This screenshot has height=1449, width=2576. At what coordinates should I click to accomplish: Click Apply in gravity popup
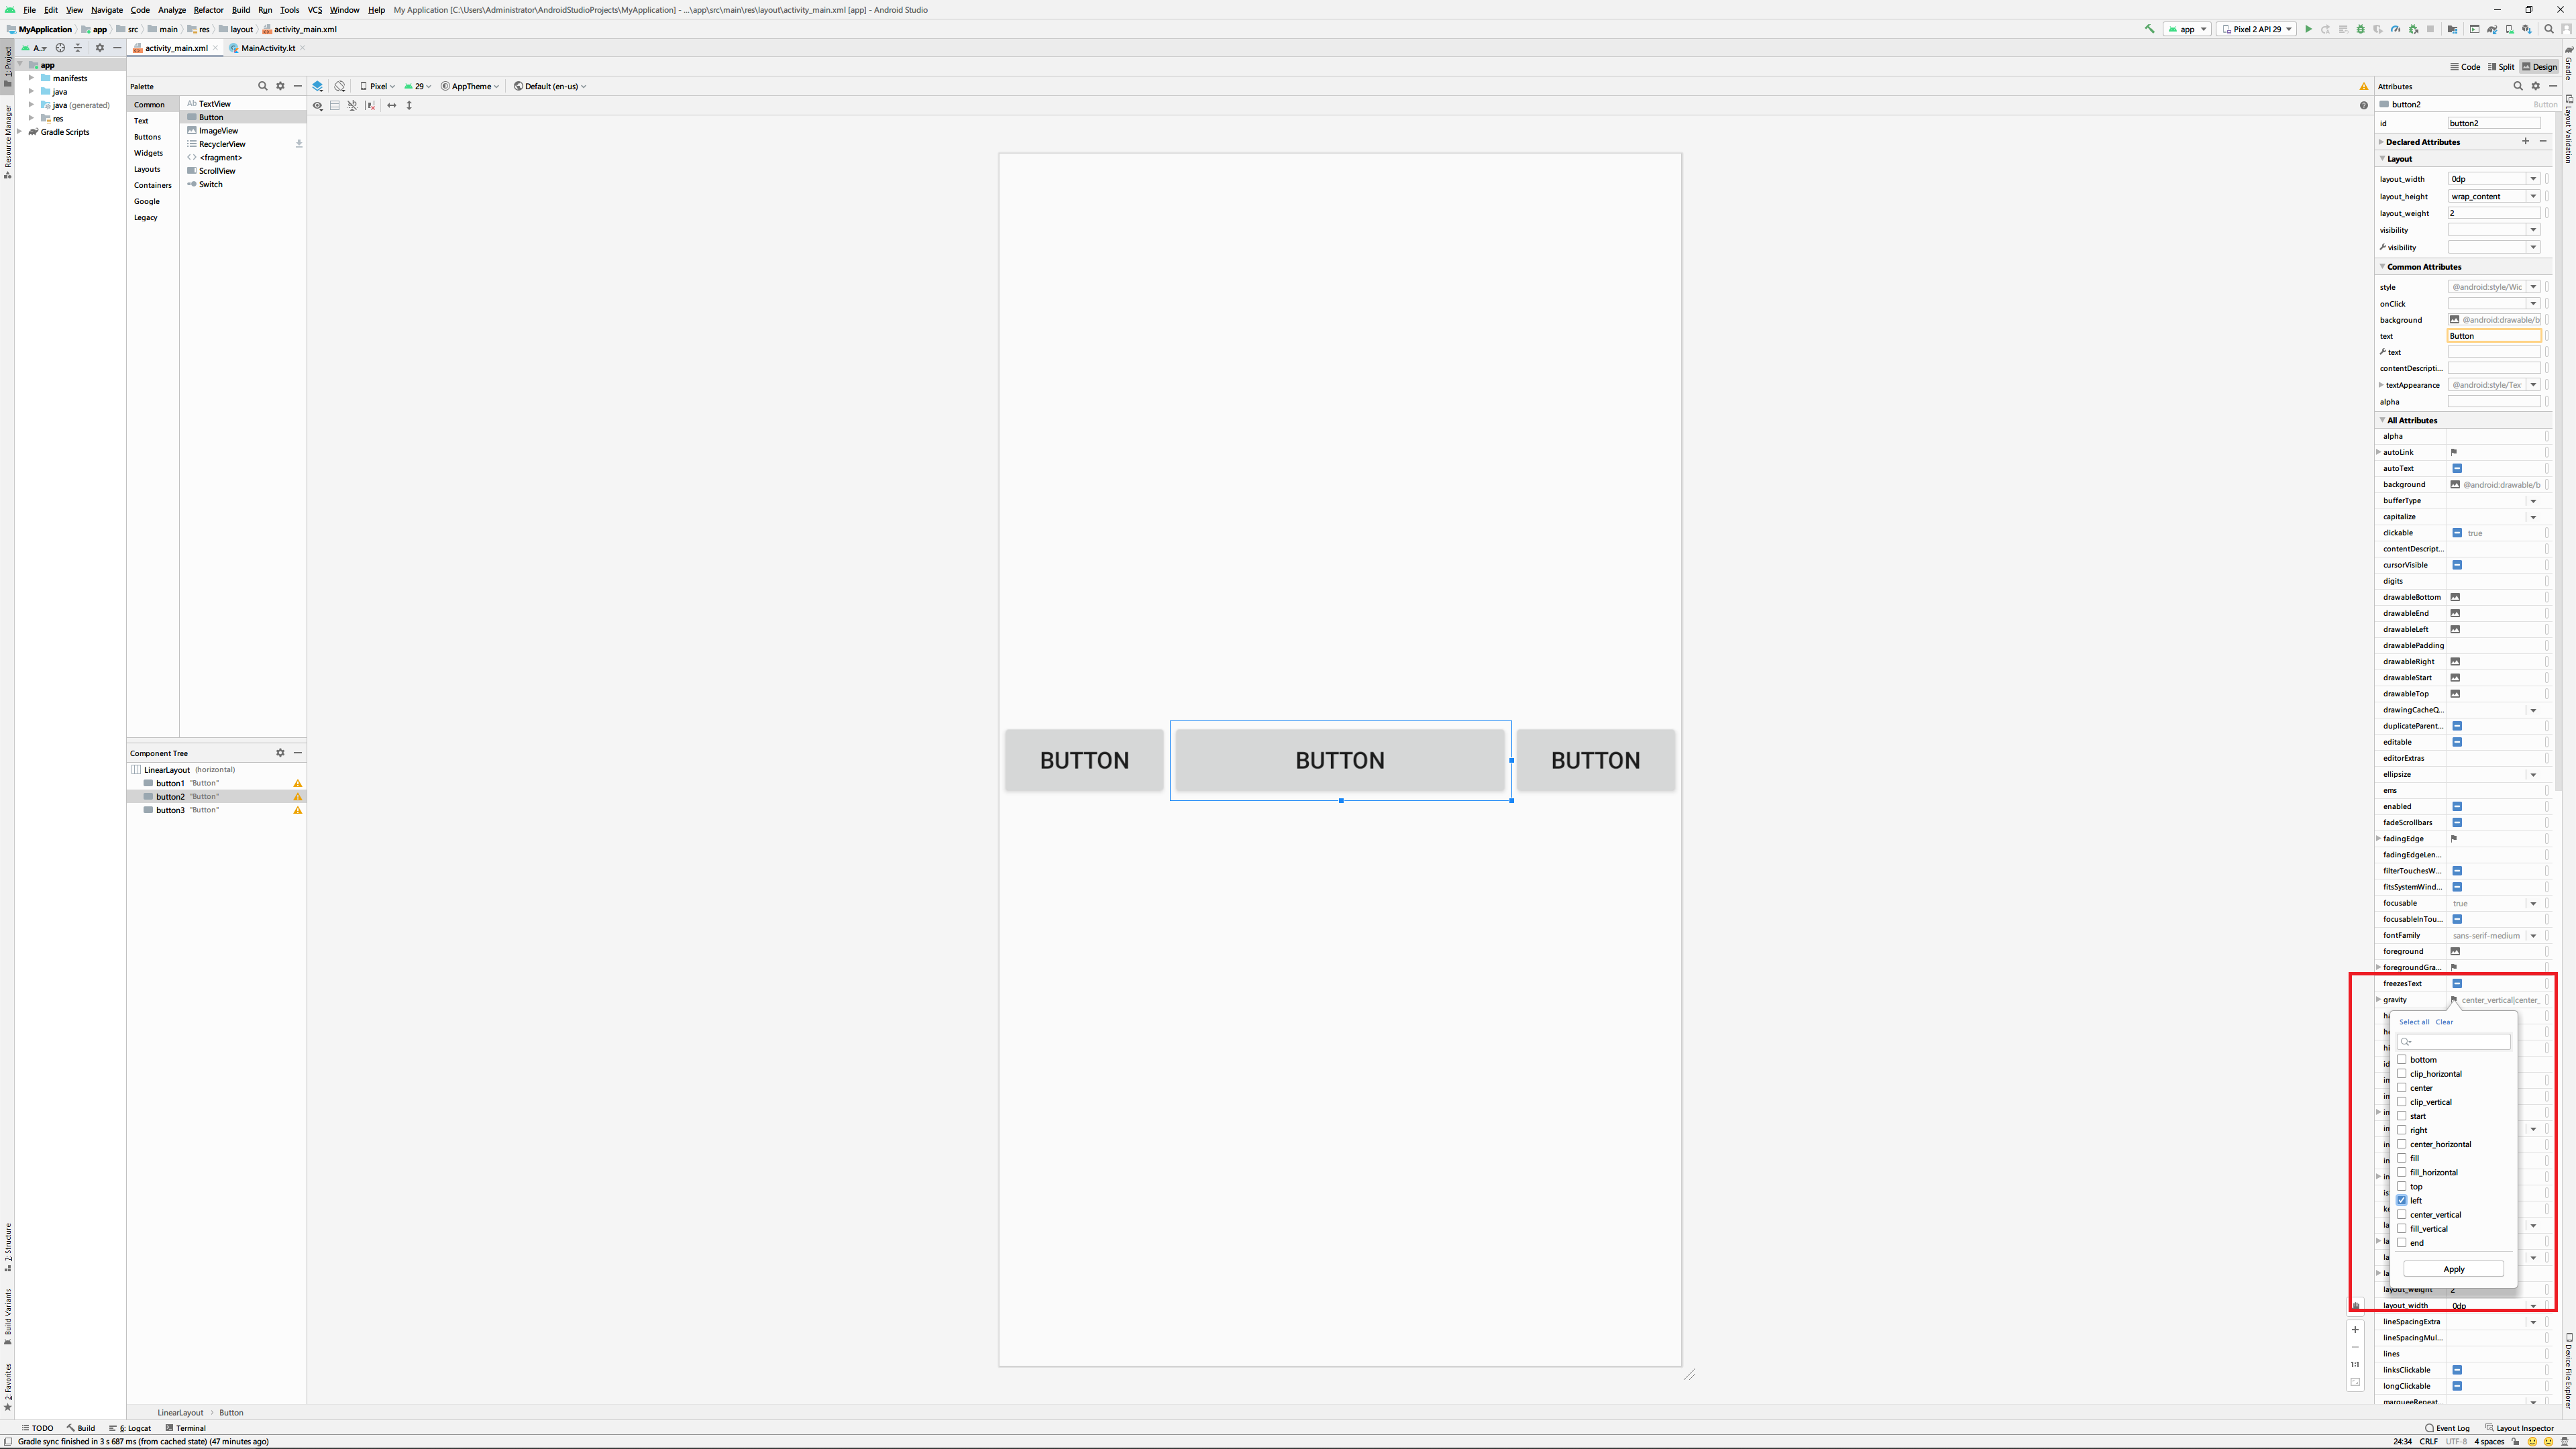[x=2453, y=1269]
